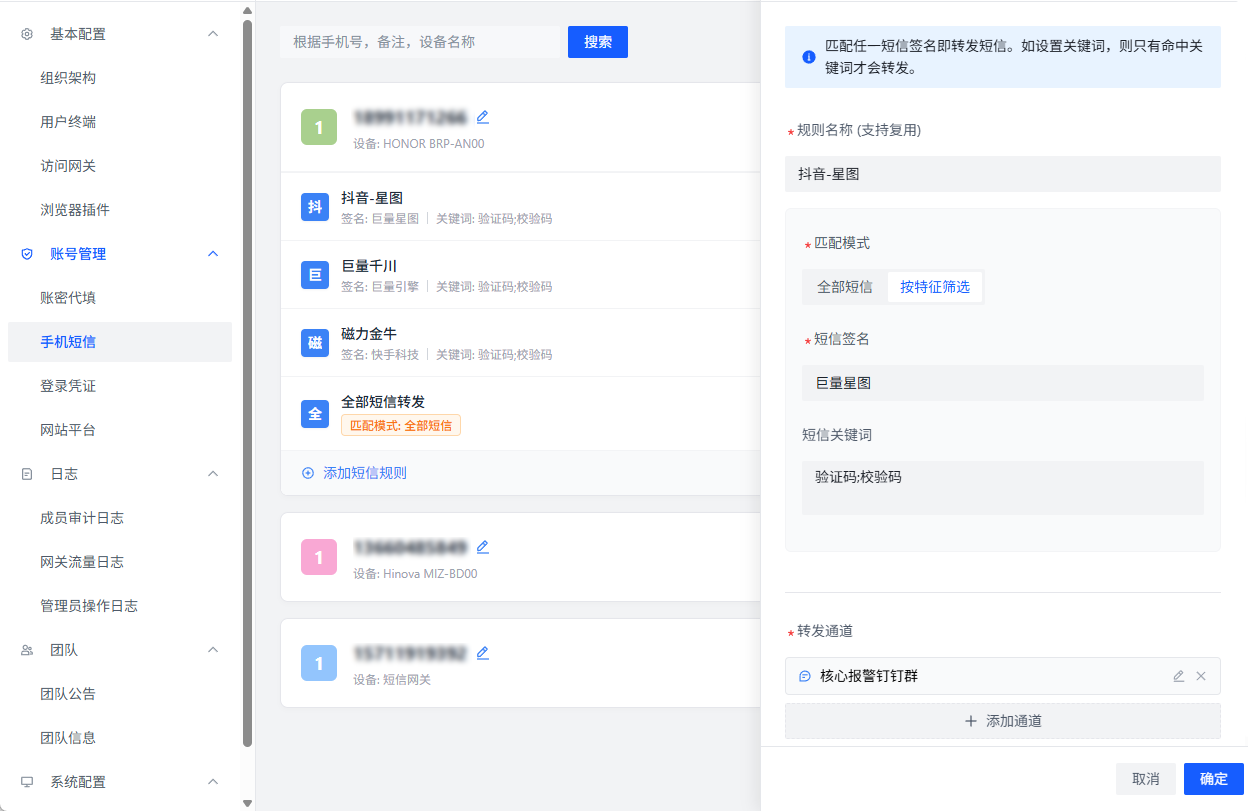
Task: Click the 添加通道 button
Action: pyautogui.click(x=1003, y=721)
